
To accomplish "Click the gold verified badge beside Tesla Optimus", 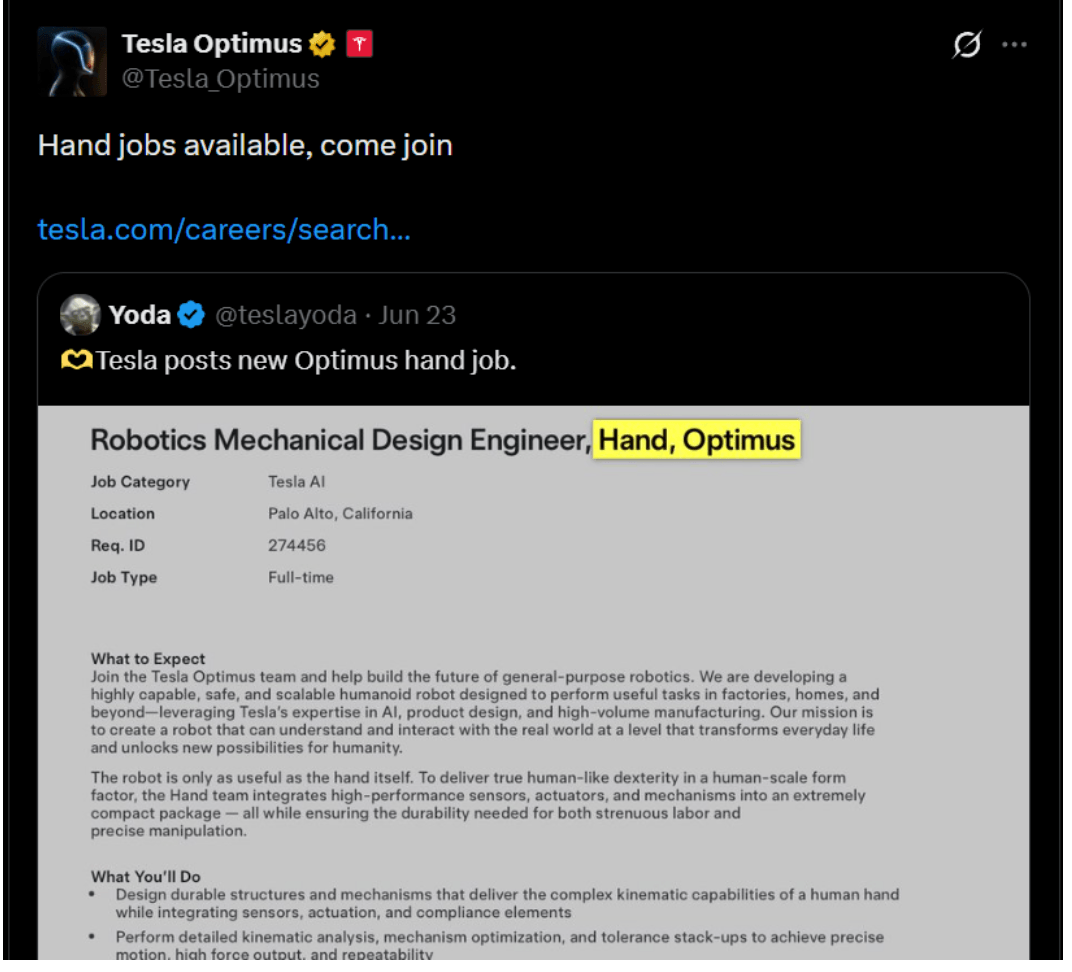I will (x=324, y=44).
